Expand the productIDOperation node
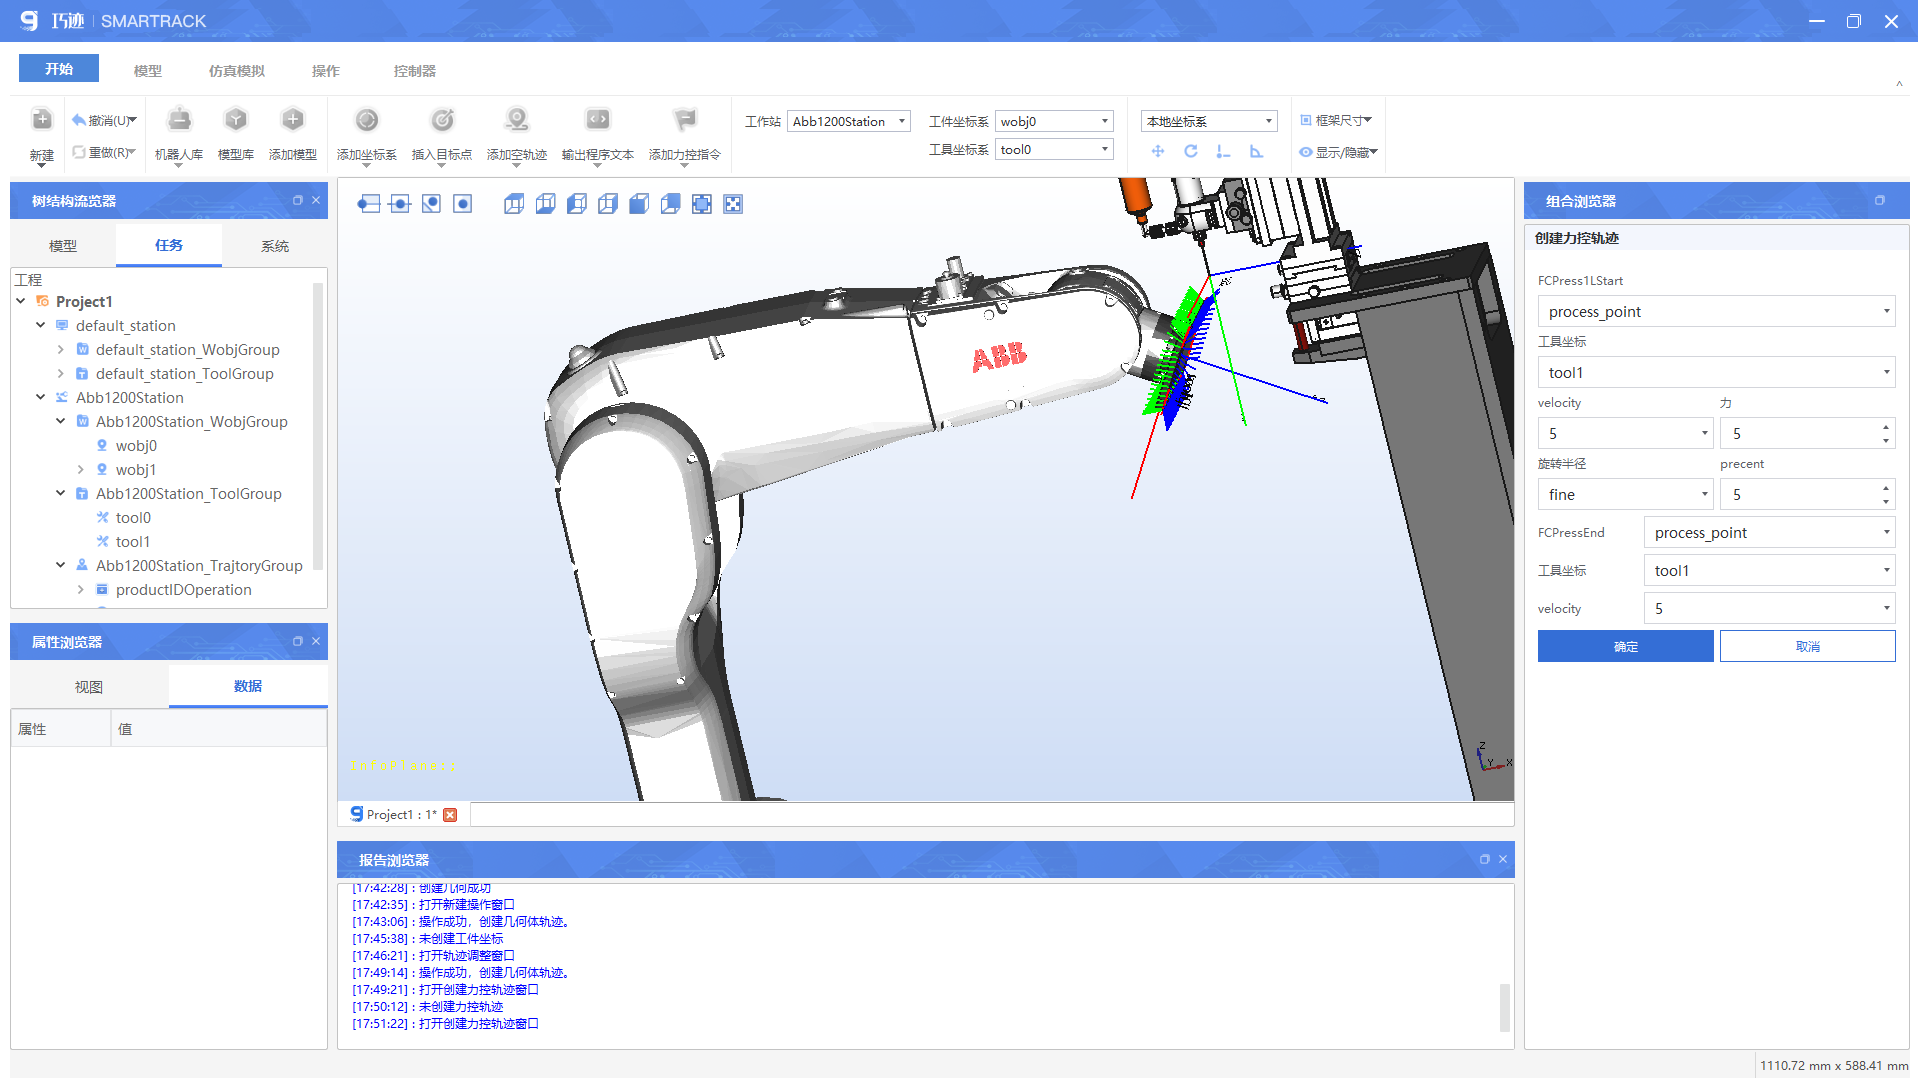This screenshot has height=1078, width=1918. (81, 589)
